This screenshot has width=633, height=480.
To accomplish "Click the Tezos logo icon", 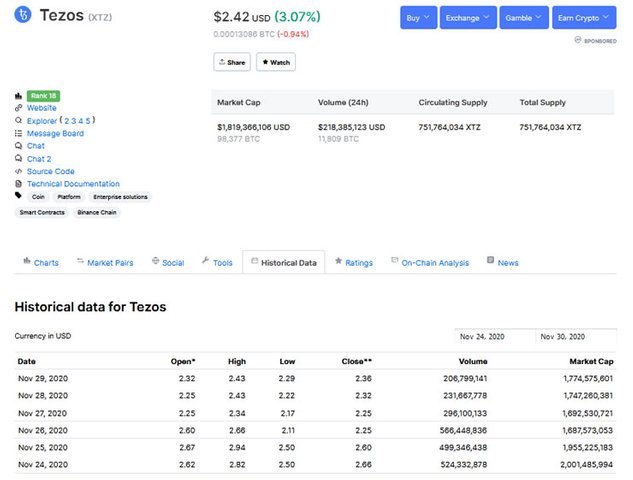I will pos(20,16).
